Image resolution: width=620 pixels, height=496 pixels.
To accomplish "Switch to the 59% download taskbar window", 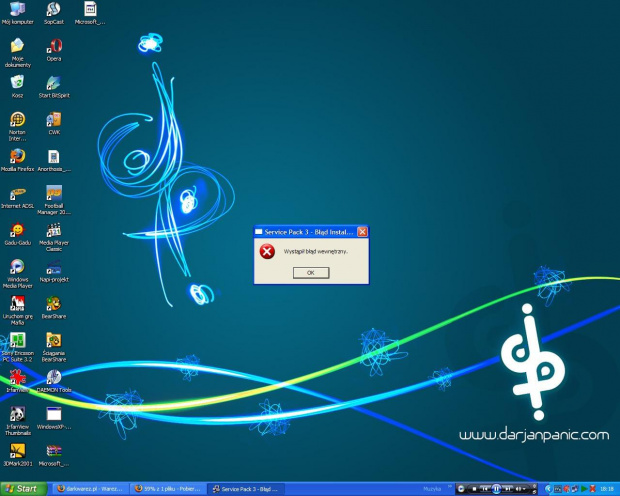I will coord(167,489).
